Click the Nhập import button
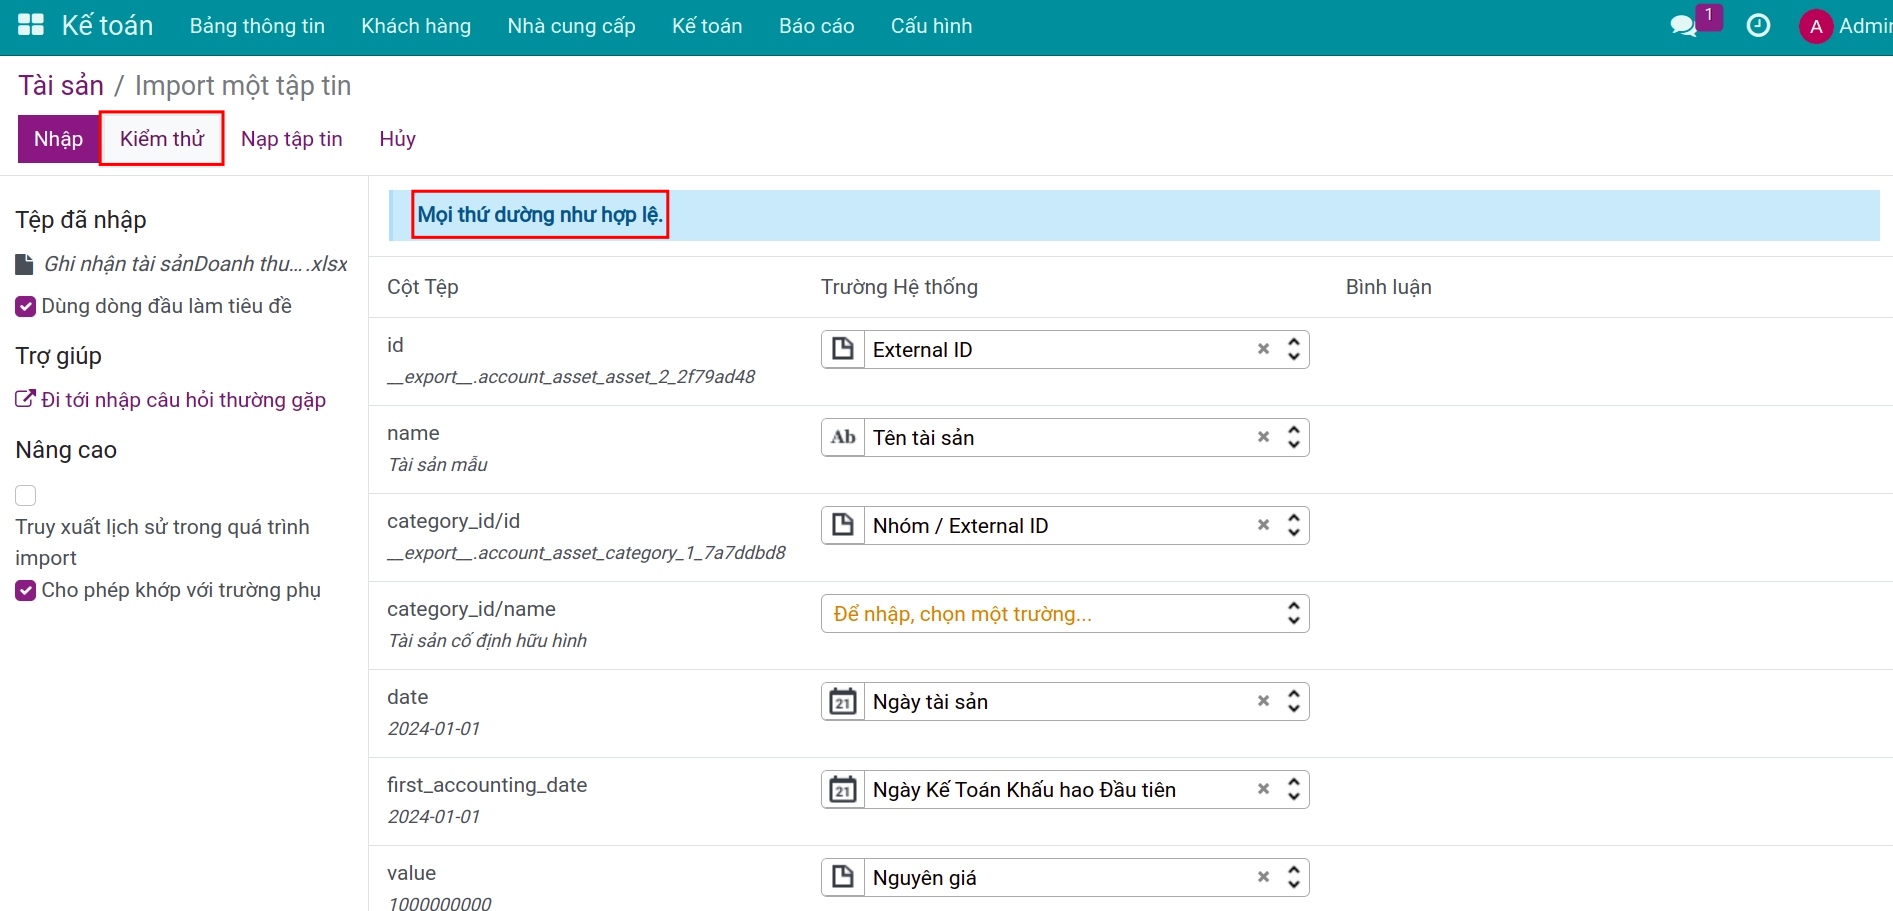 pos(58,139)
